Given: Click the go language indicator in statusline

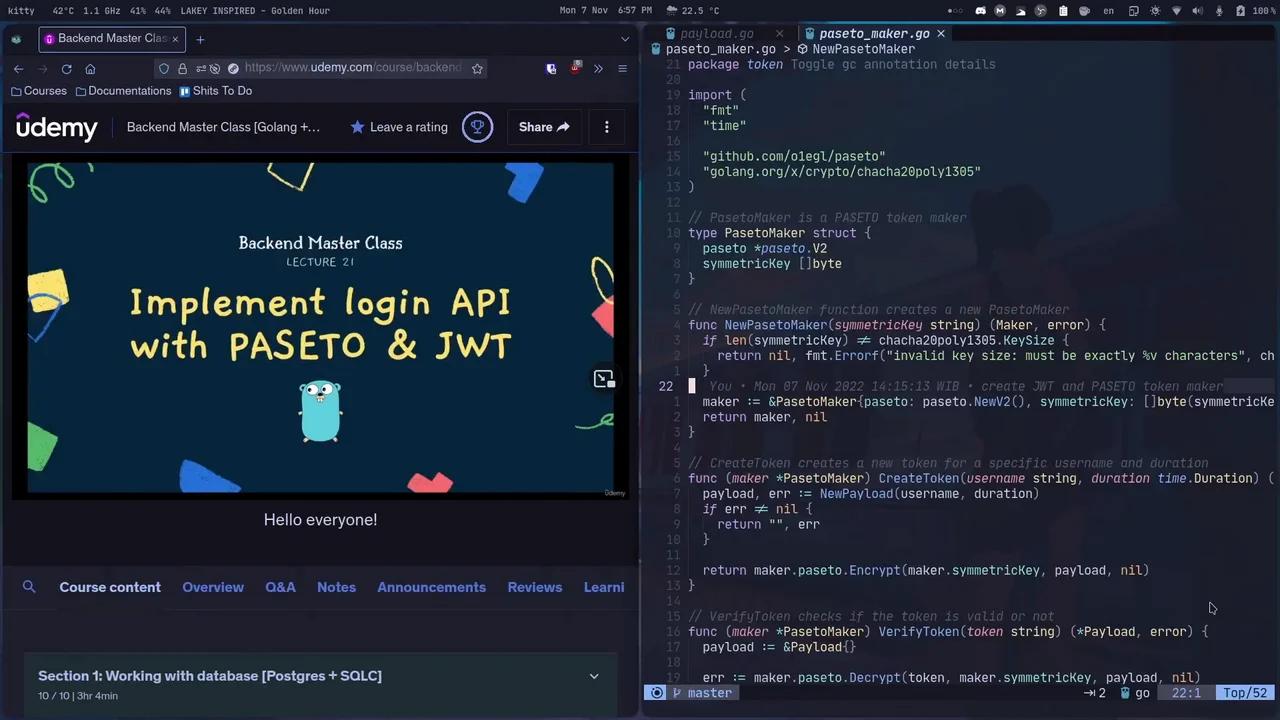Looking at the screenshot, I should point(1142,692).
